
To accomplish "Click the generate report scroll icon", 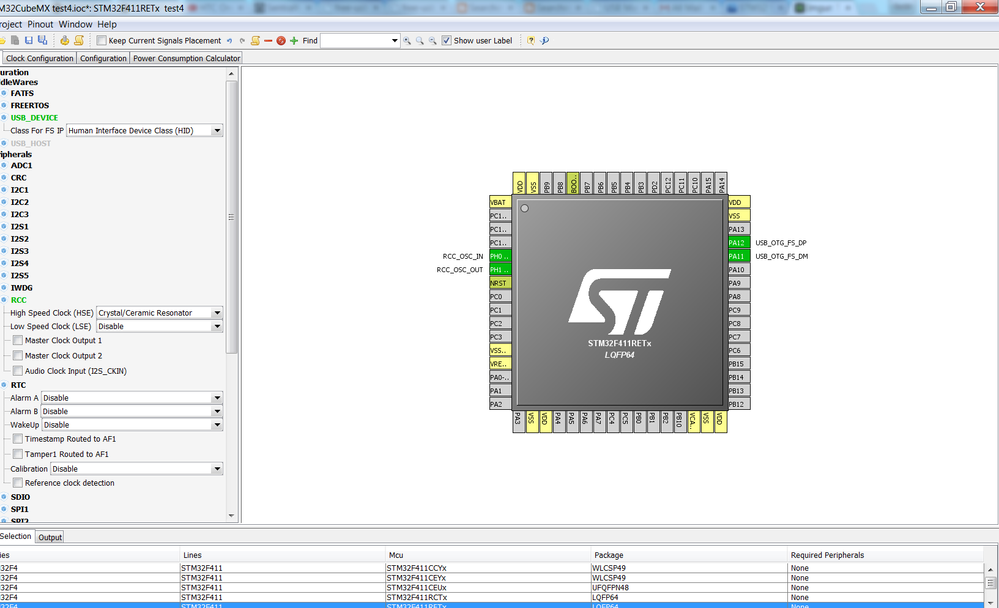I will pyautogui.click(x=79, y=40).
